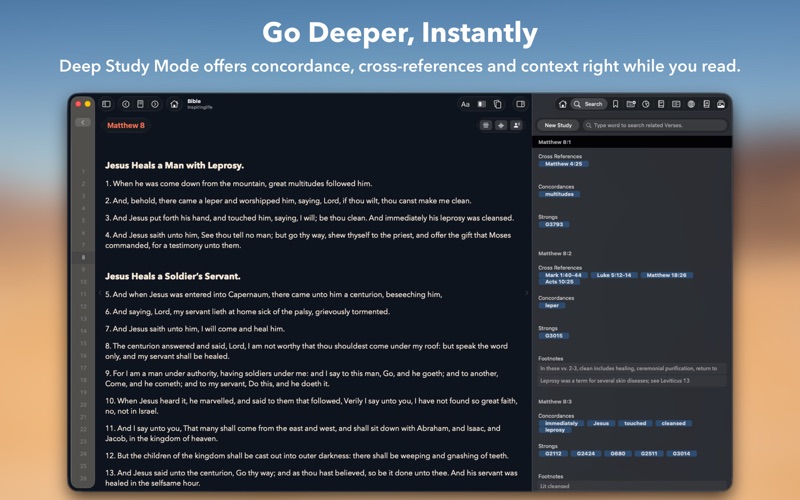Screen dimensions: 800x500
Task: Open the clock history icon
Action: (646, 104)
